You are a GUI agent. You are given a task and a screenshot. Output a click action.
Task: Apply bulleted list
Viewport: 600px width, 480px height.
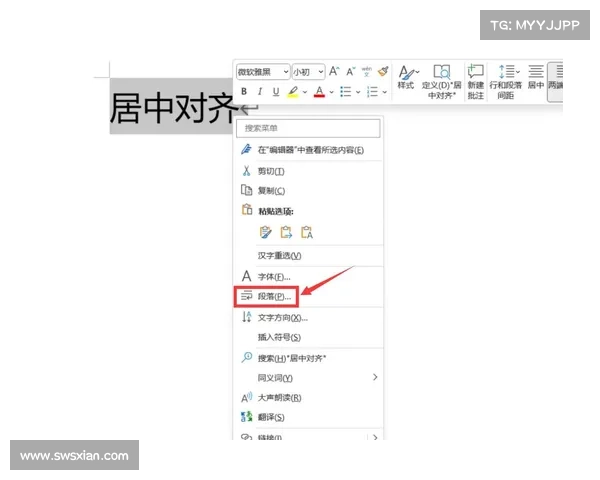coord(346,91)
